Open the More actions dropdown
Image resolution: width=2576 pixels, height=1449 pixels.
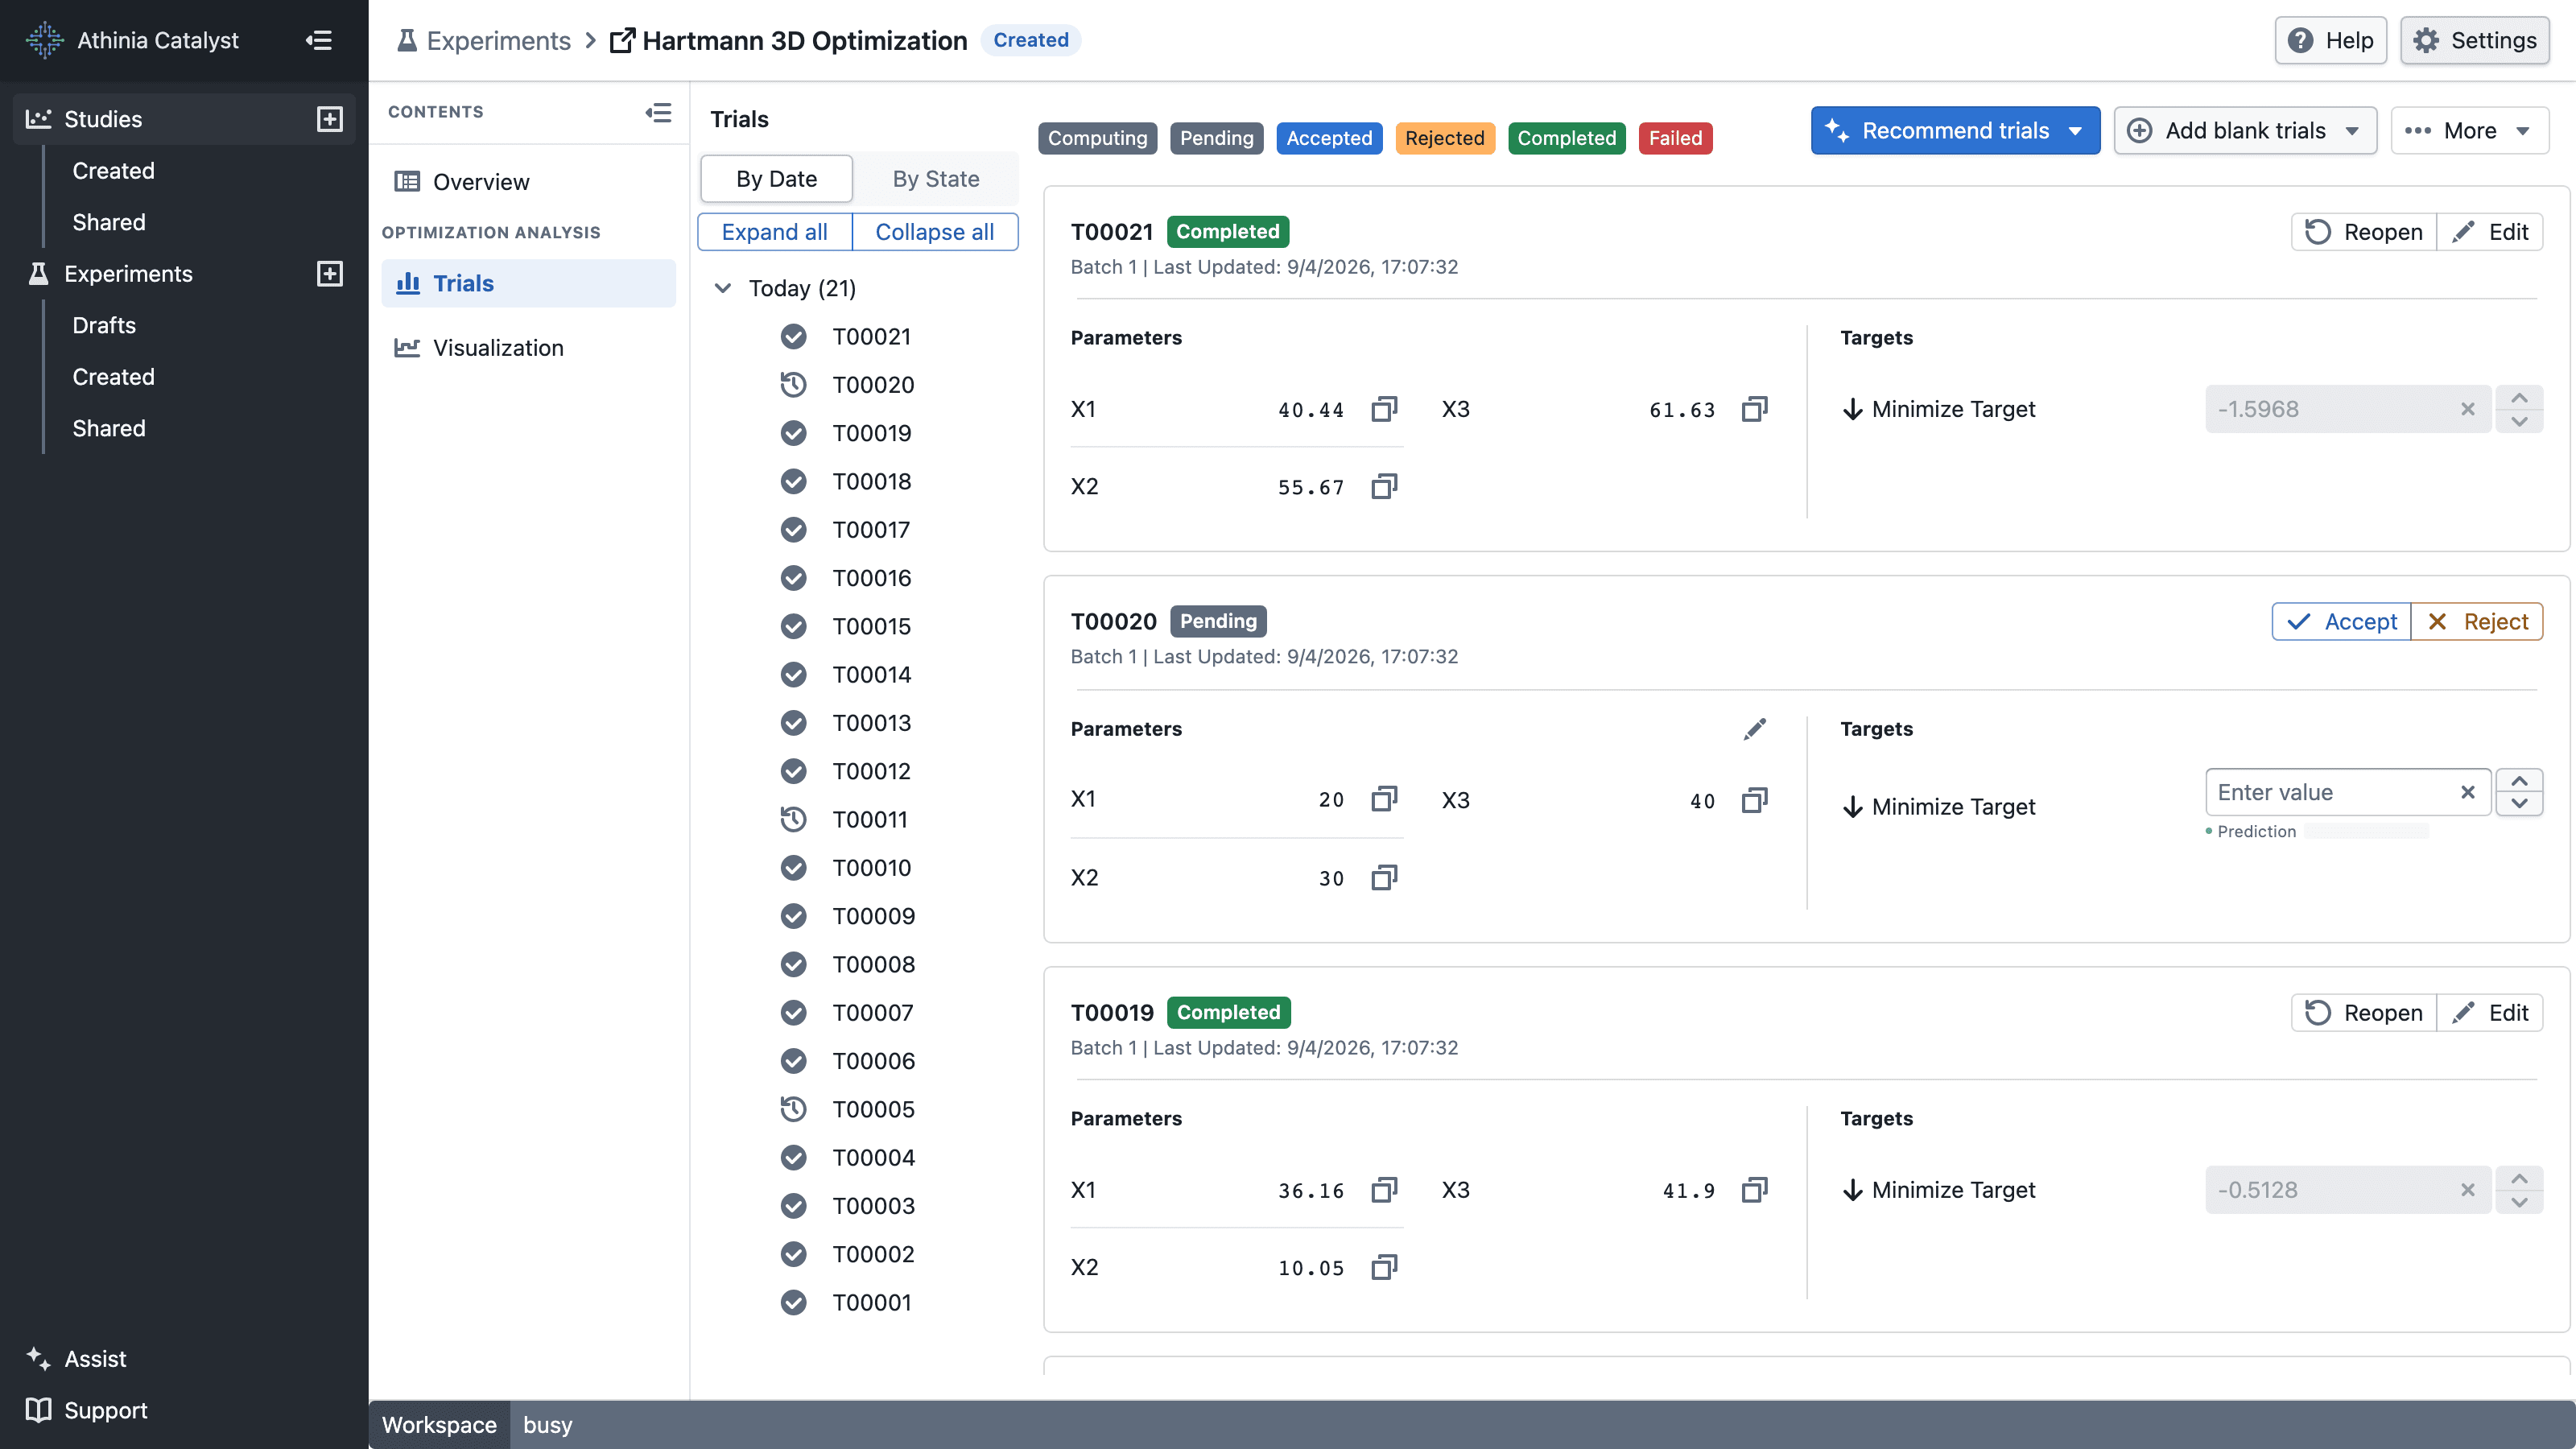coord(2469,131)
